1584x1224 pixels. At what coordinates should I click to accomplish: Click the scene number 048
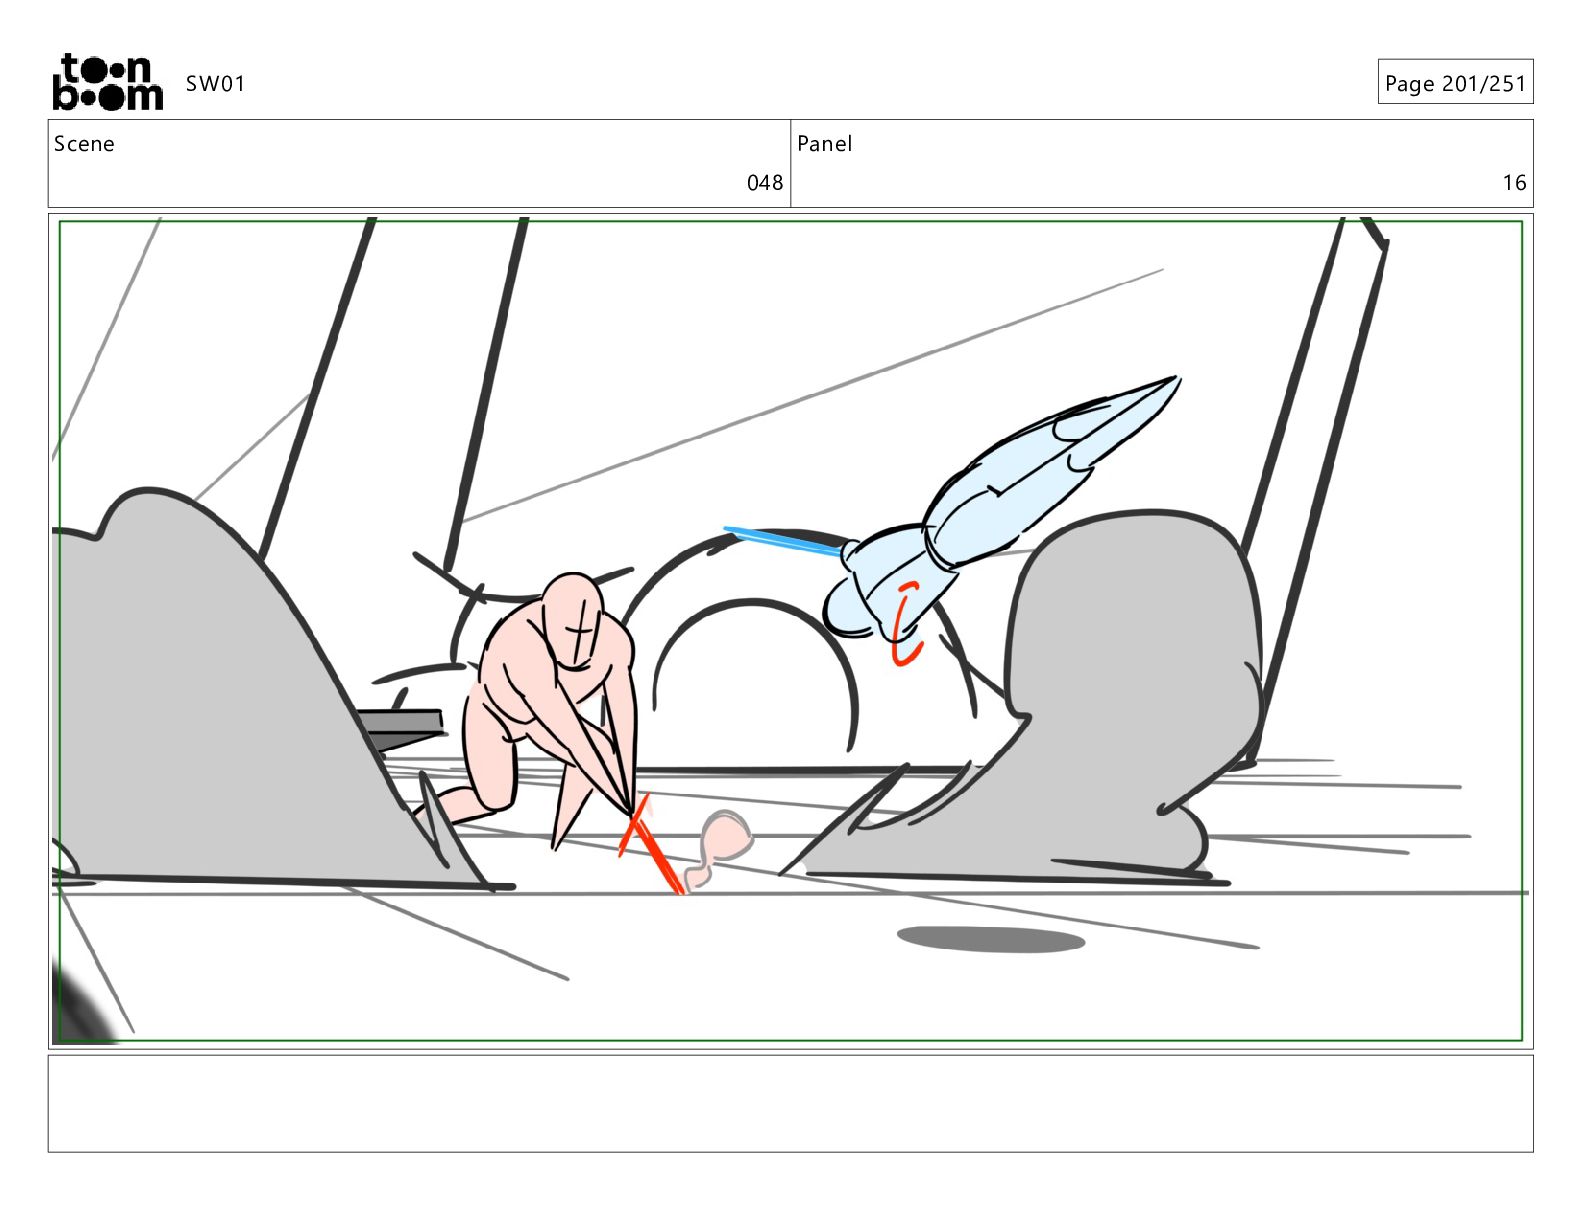pos(765,183)
